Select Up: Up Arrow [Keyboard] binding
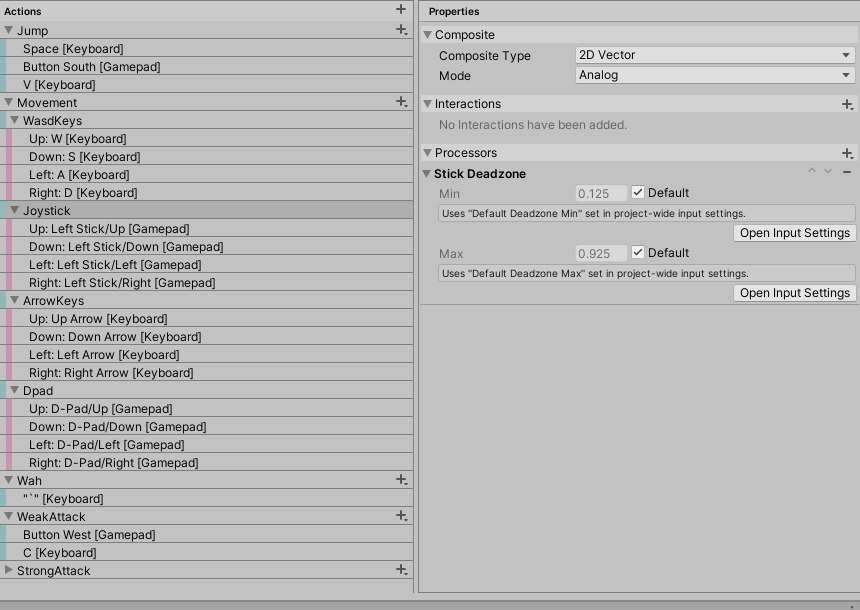The width and height of the screenshot is (860, 610). click(x=207, y=318)
